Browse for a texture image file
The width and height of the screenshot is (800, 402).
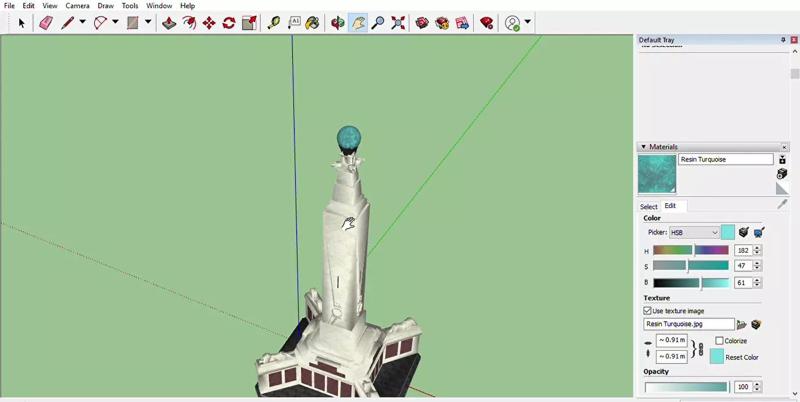pyautogui.click(x=742, y=324)
